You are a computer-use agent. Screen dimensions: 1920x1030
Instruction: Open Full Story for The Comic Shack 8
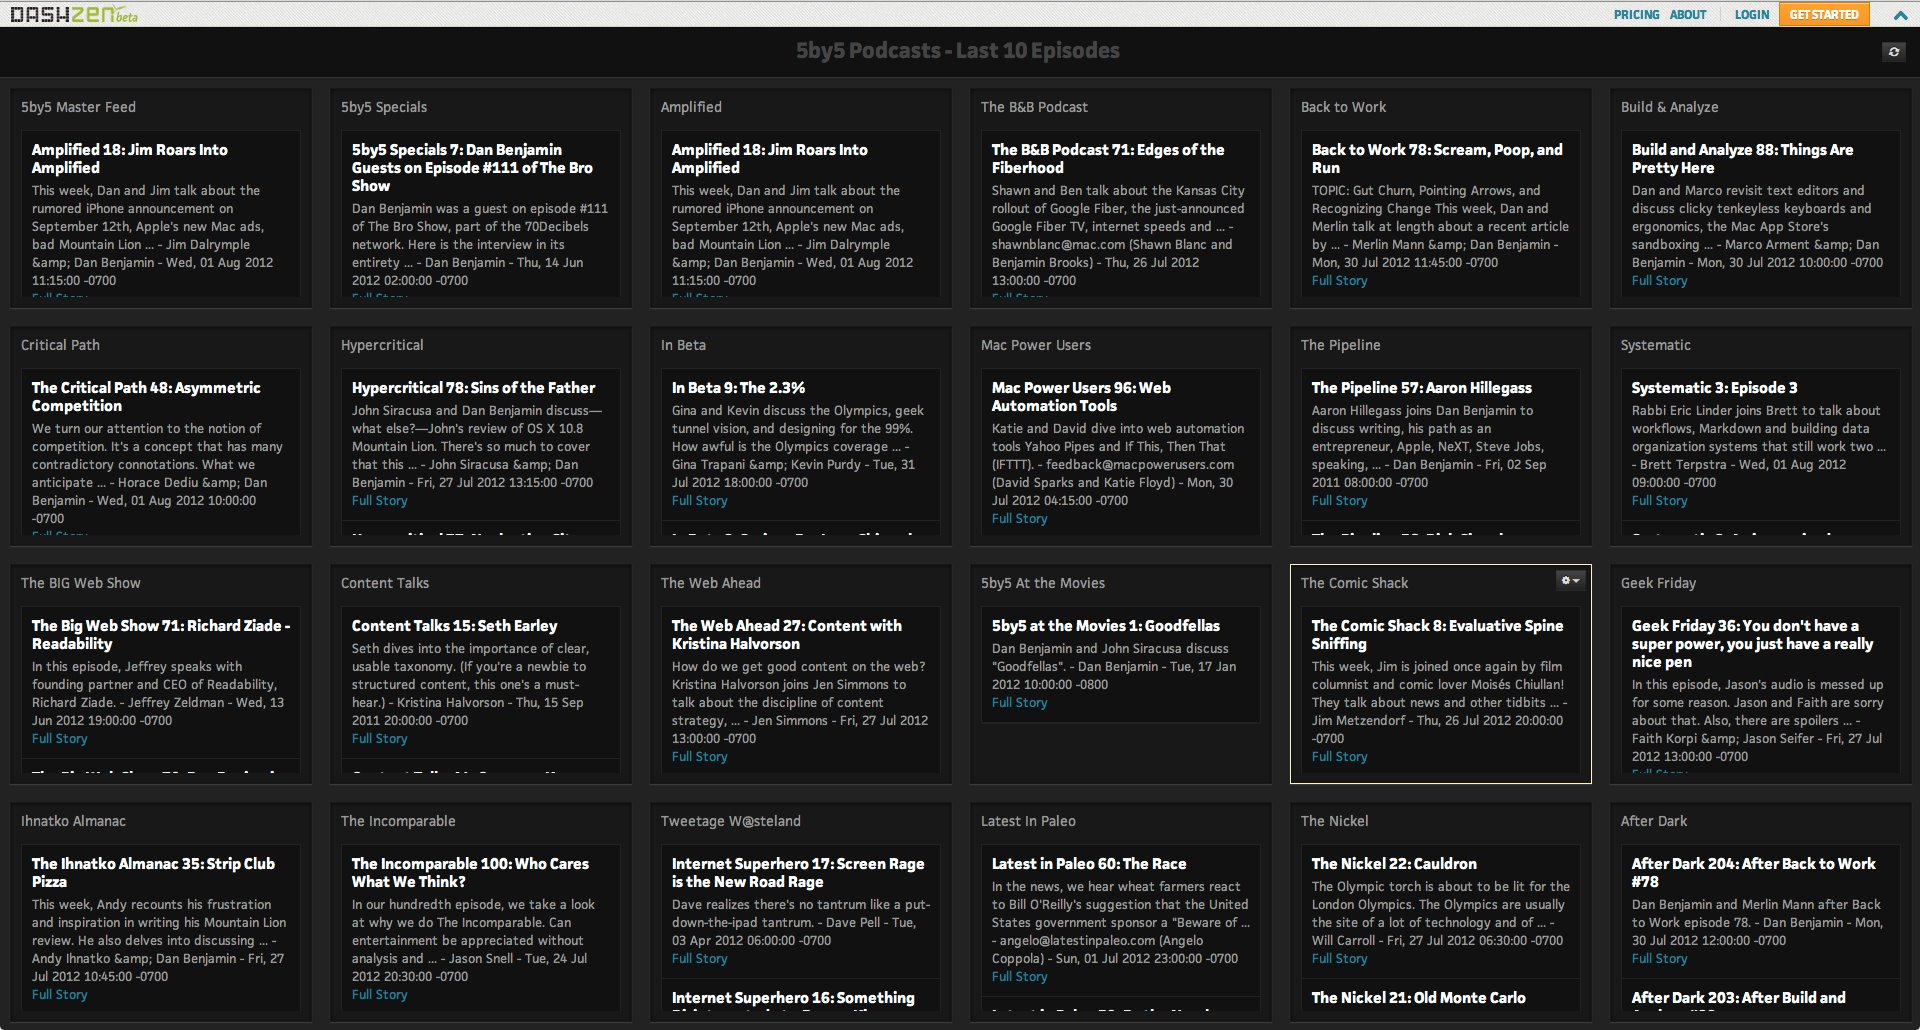pos(1339,757)
